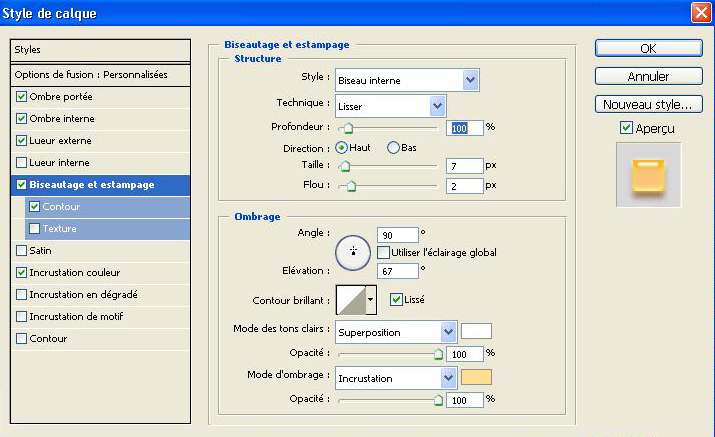Click the Flou value field showing 2
This screenshot has width=715, height=437.
point(464,186)
